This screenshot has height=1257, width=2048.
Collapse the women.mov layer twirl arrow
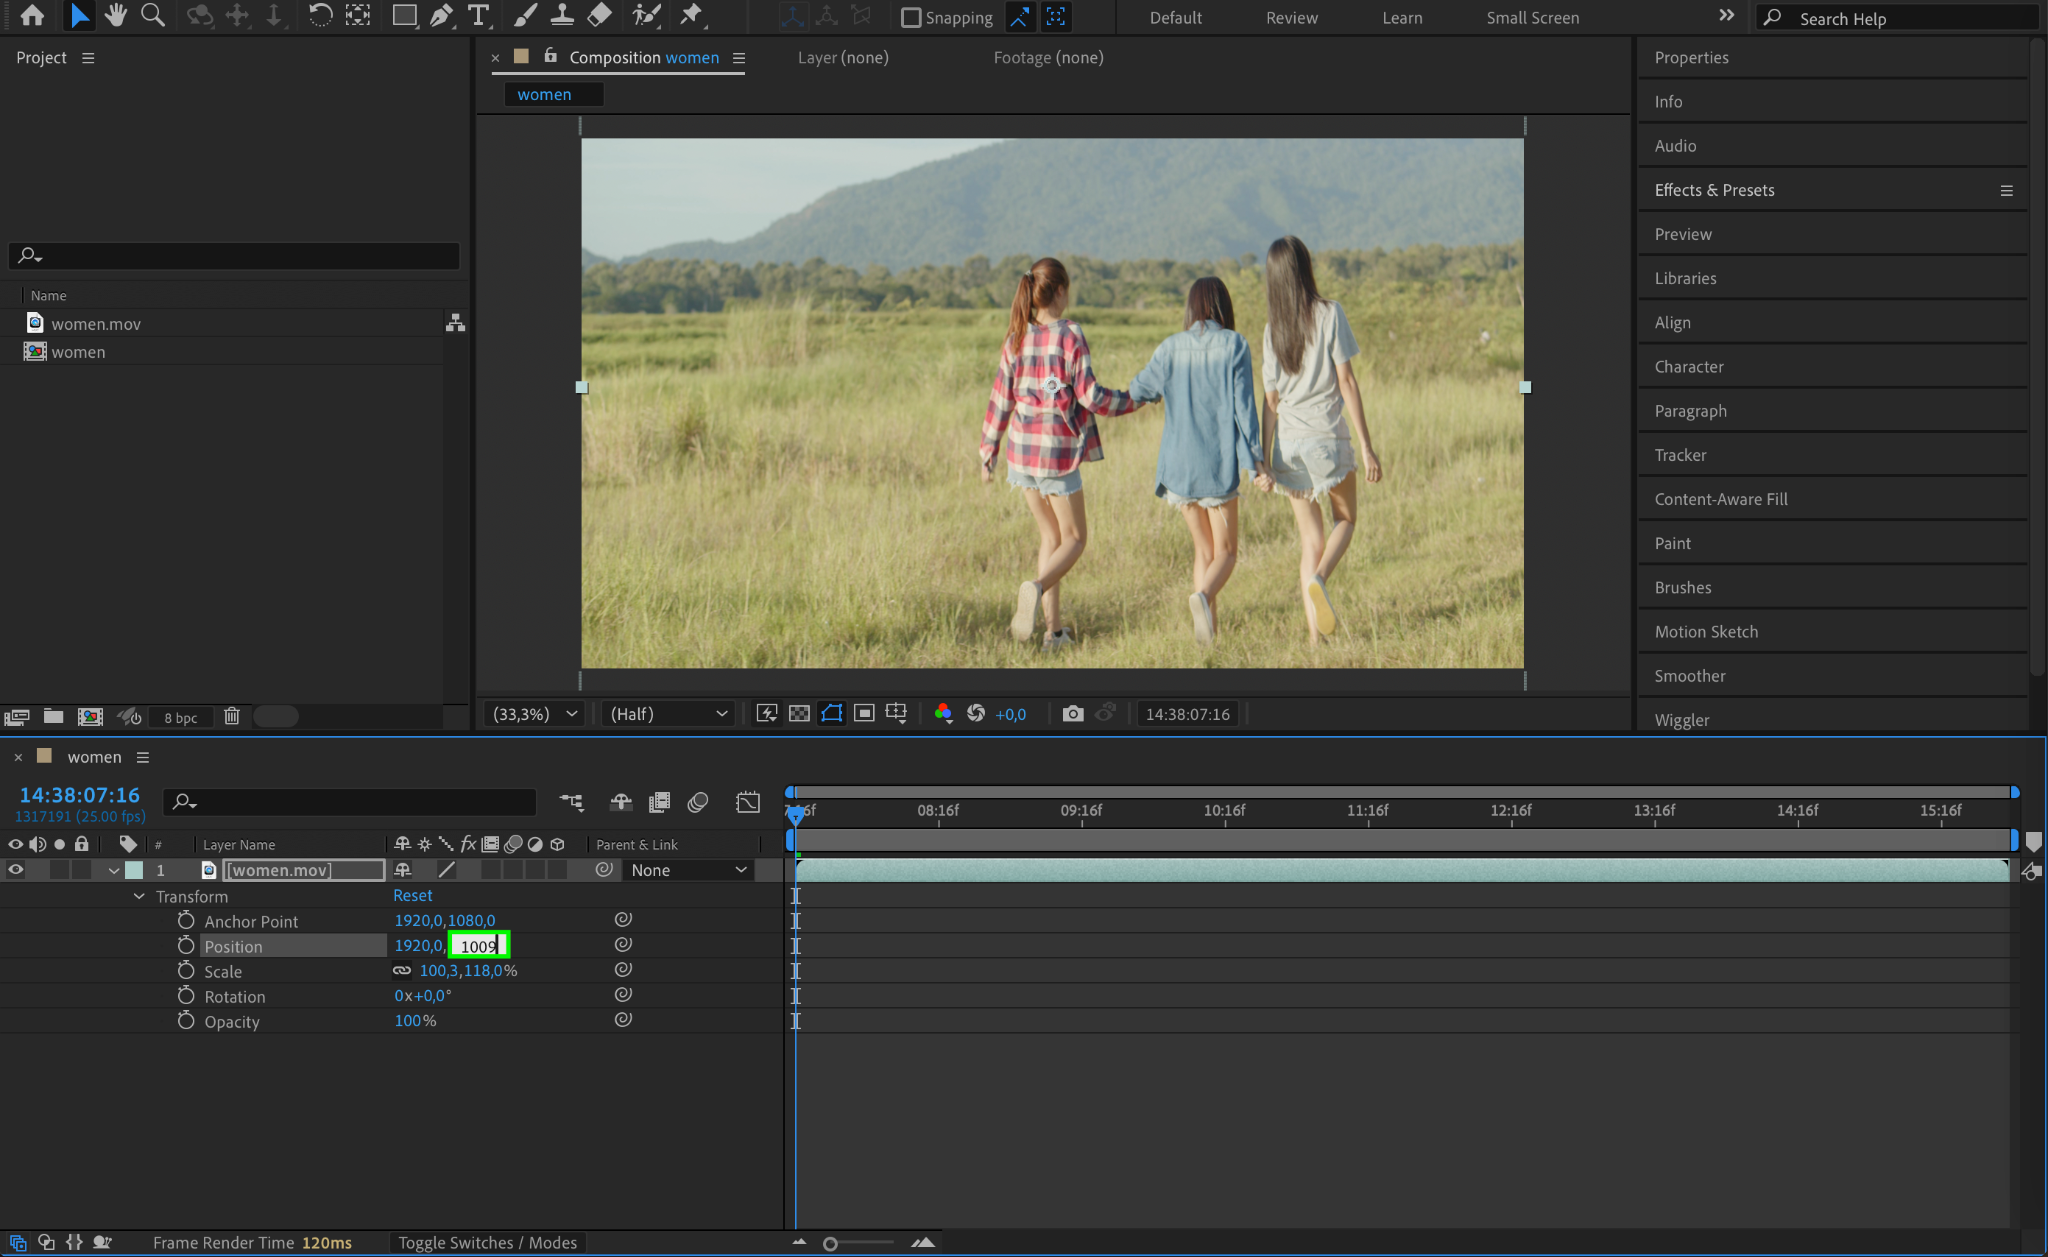pyautogui.click(x=113, y=871)
